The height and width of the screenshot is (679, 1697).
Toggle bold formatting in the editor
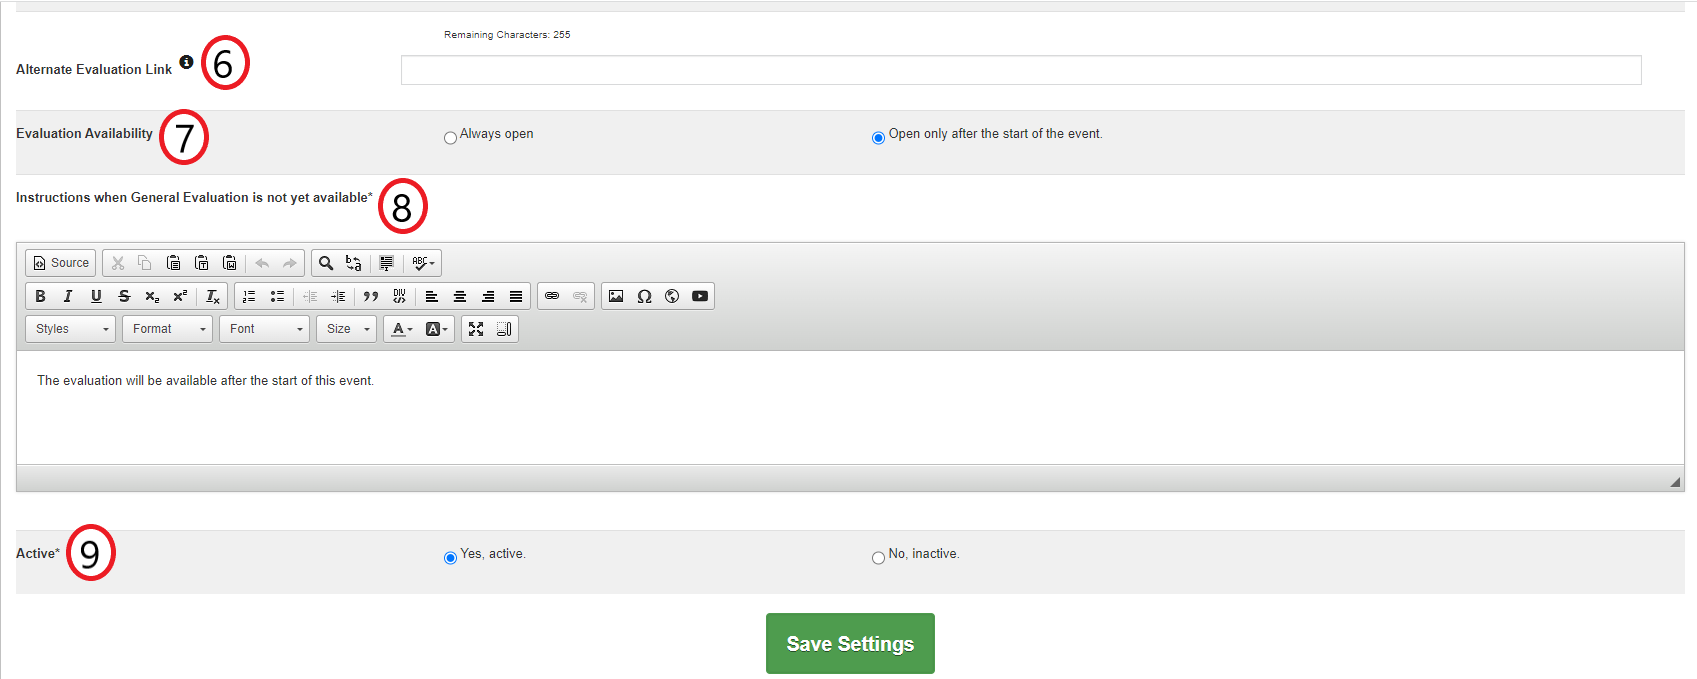40,296
